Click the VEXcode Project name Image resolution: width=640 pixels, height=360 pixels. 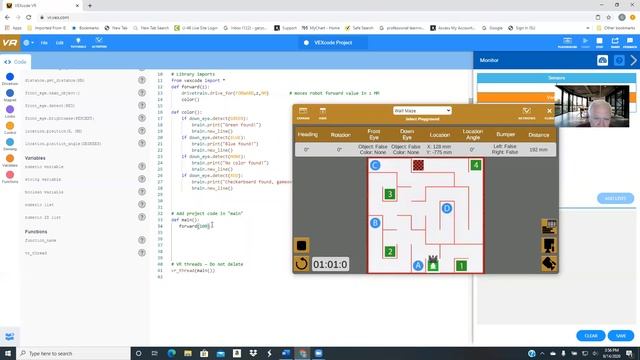[333, 42]
